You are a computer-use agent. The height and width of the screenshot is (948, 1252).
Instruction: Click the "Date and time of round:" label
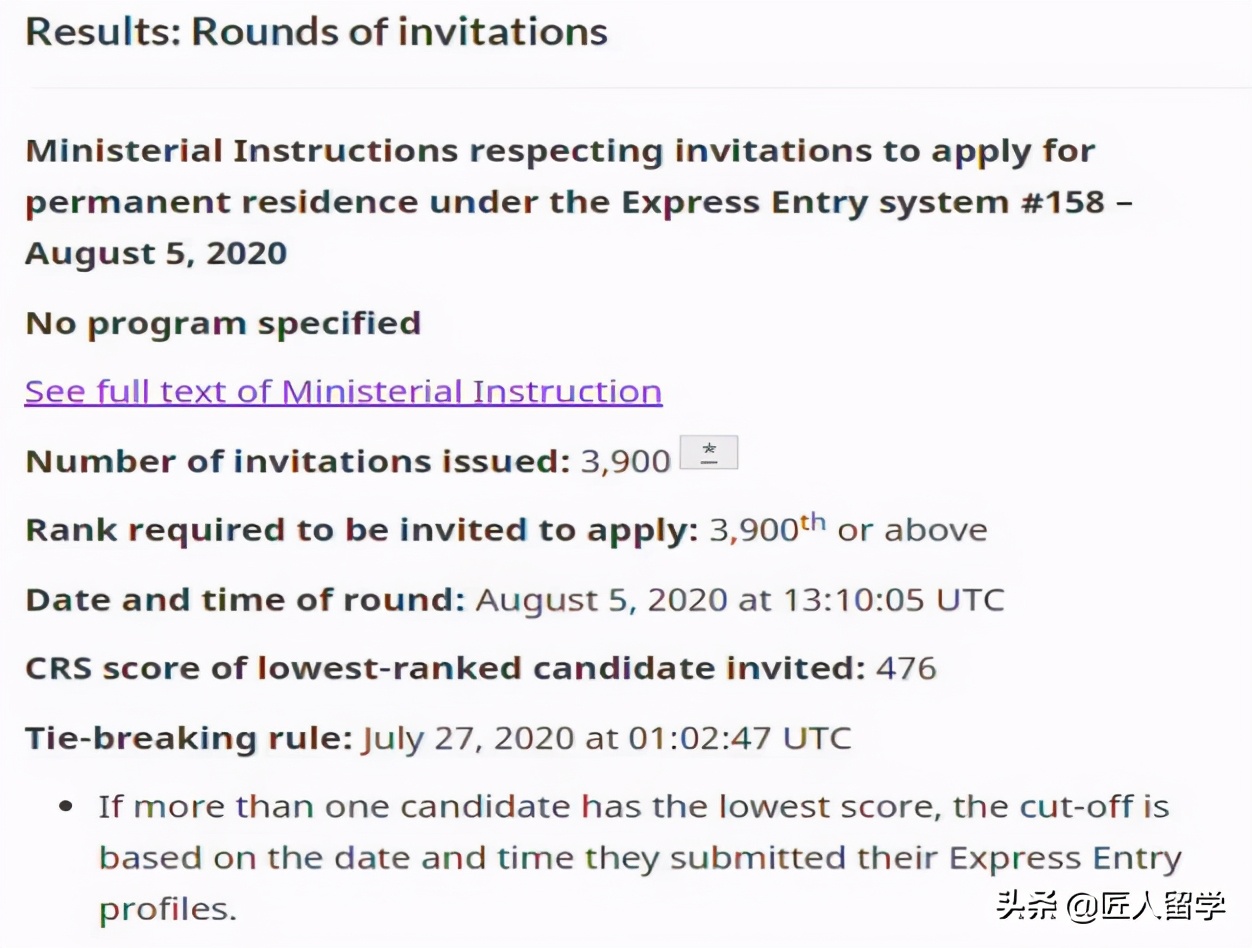coord(245,600)
